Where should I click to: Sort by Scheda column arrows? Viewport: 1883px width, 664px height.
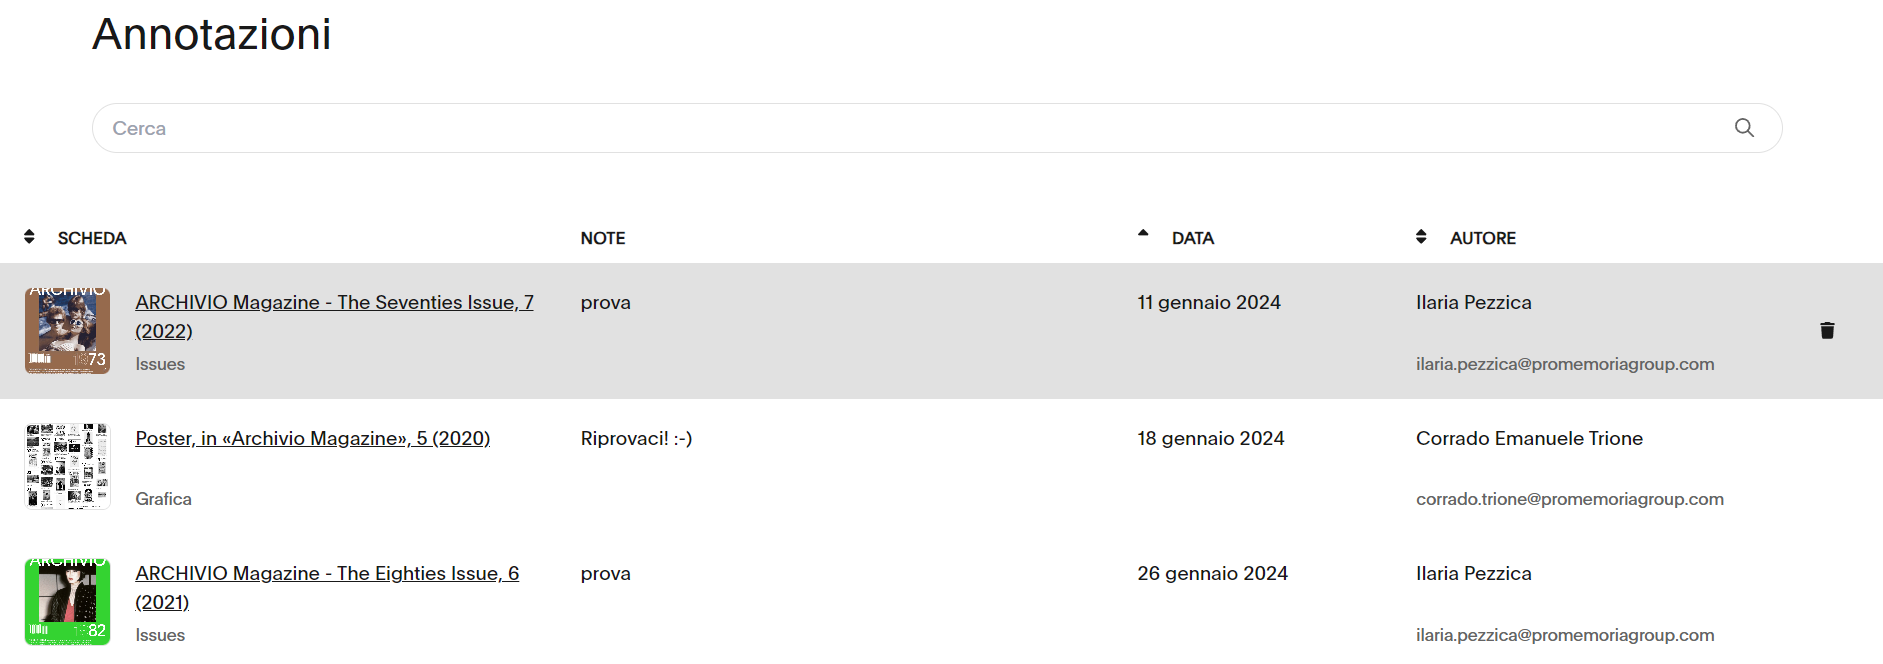[x=29, y=237]
